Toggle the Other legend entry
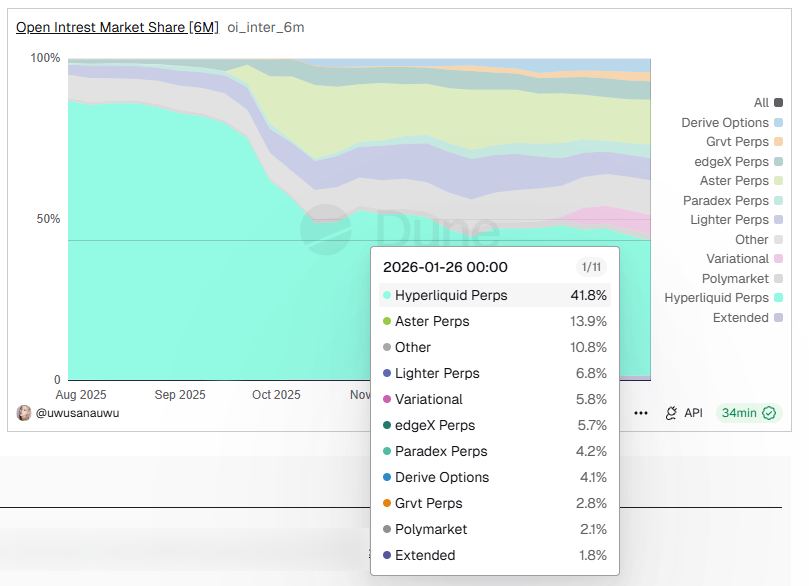Viewport: 809px width, 586px height. 758,240
